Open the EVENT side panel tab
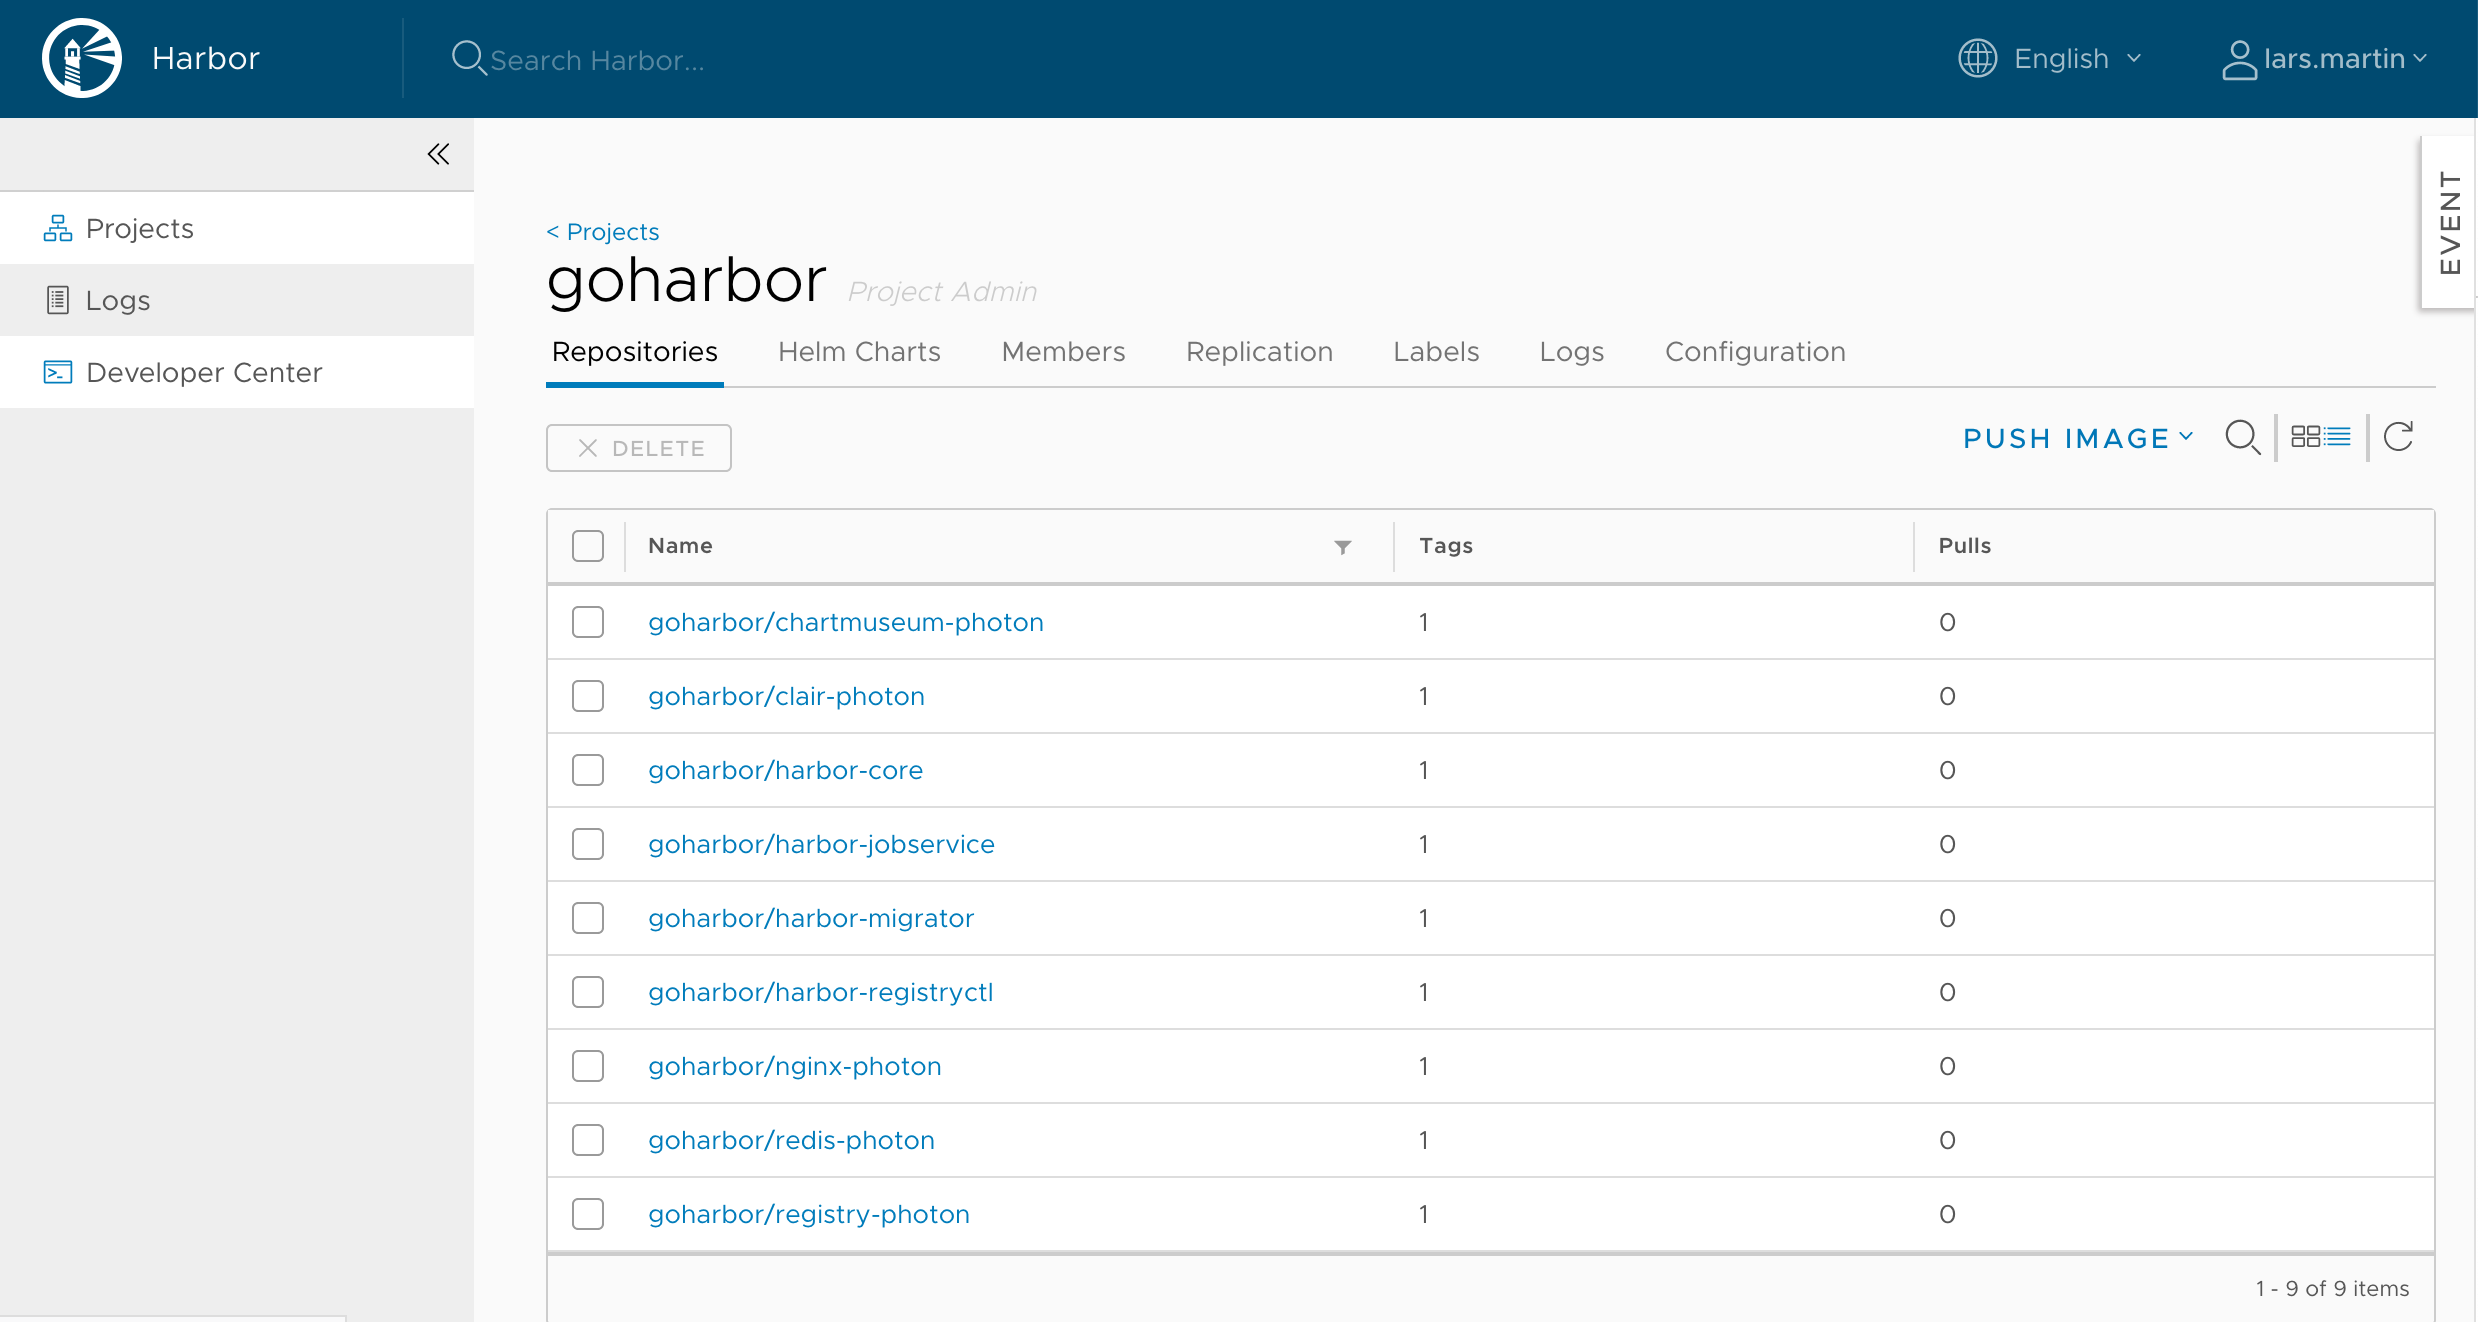2478x1322 pixels. click(x=2448, y=222)
